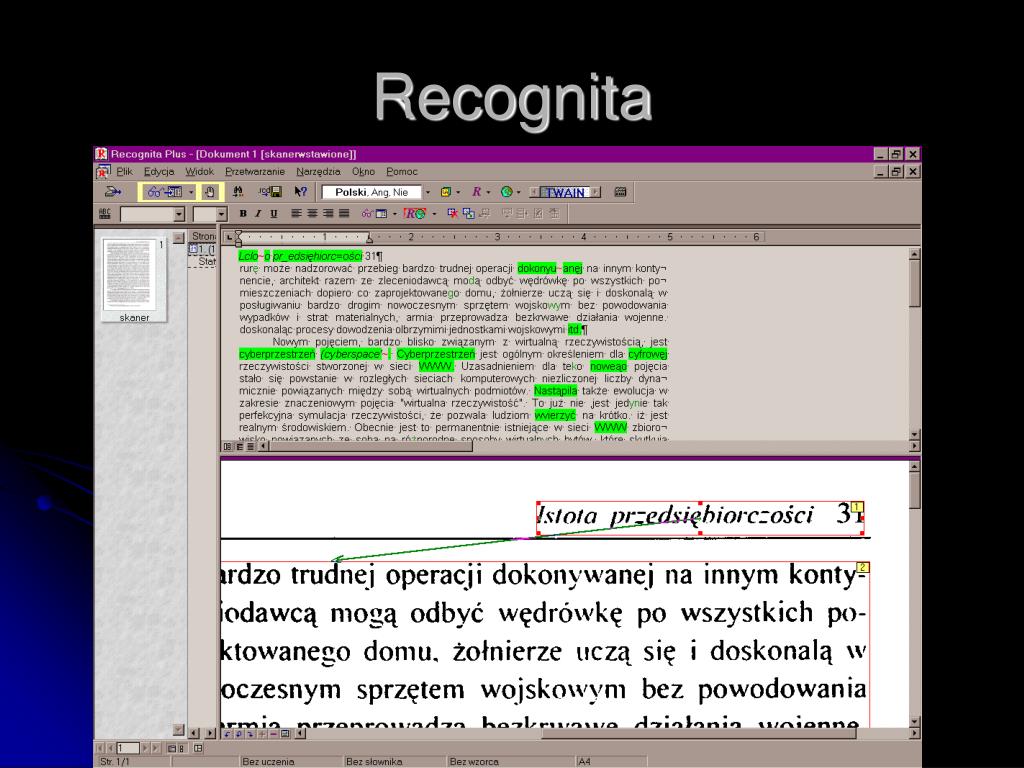Click the yellow dictionary icon
The height and width of the screenshot is (768, 1024).
tap(446, 192)
